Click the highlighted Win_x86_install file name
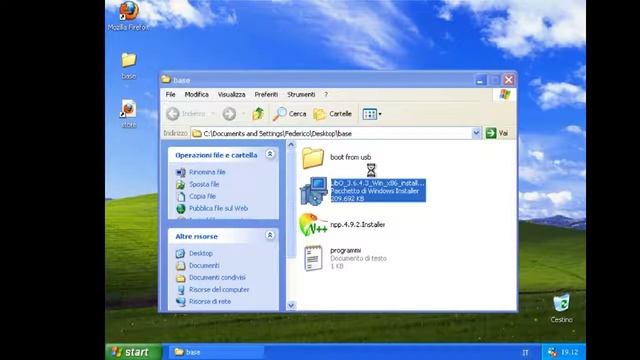 coord(378,183)
